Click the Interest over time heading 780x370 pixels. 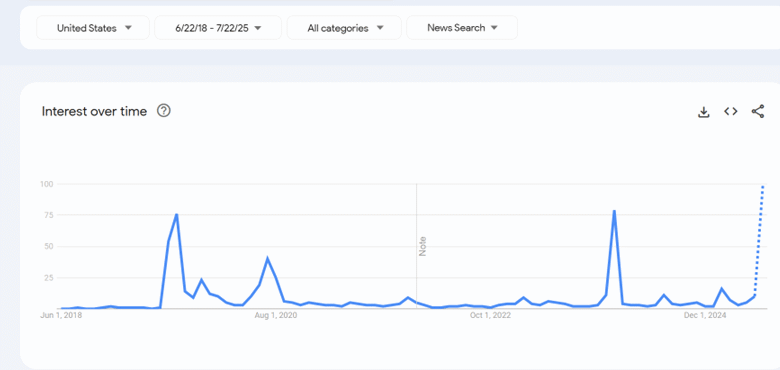tap(94, 111)
